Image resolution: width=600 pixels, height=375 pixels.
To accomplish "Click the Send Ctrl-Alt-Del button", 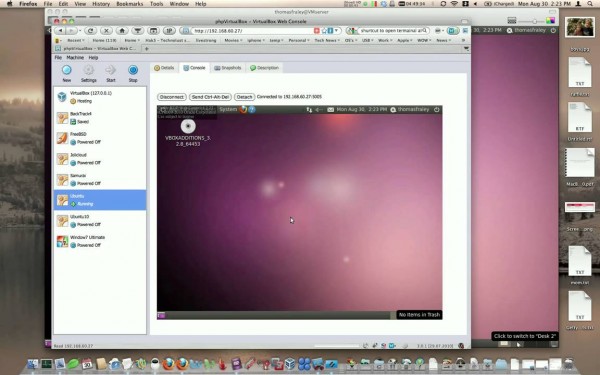I will point(210,97).
